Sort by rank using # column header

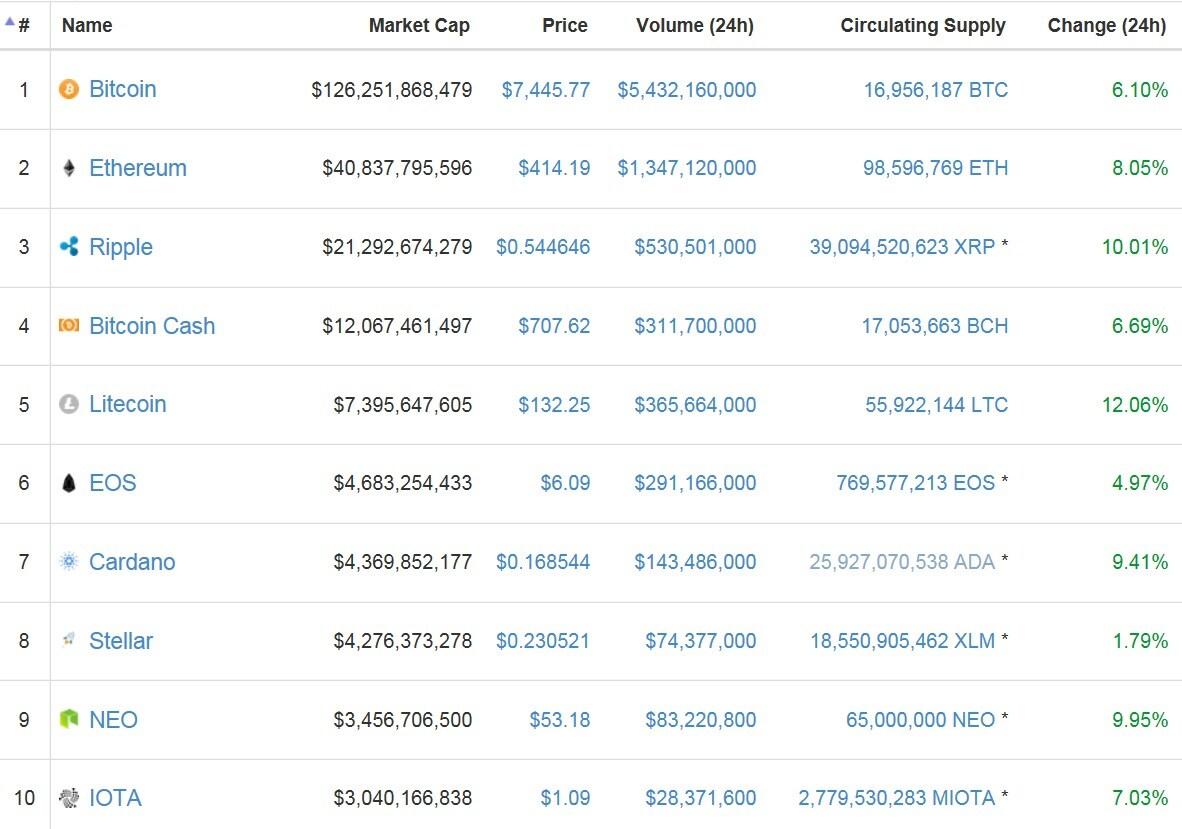(23, 26)
